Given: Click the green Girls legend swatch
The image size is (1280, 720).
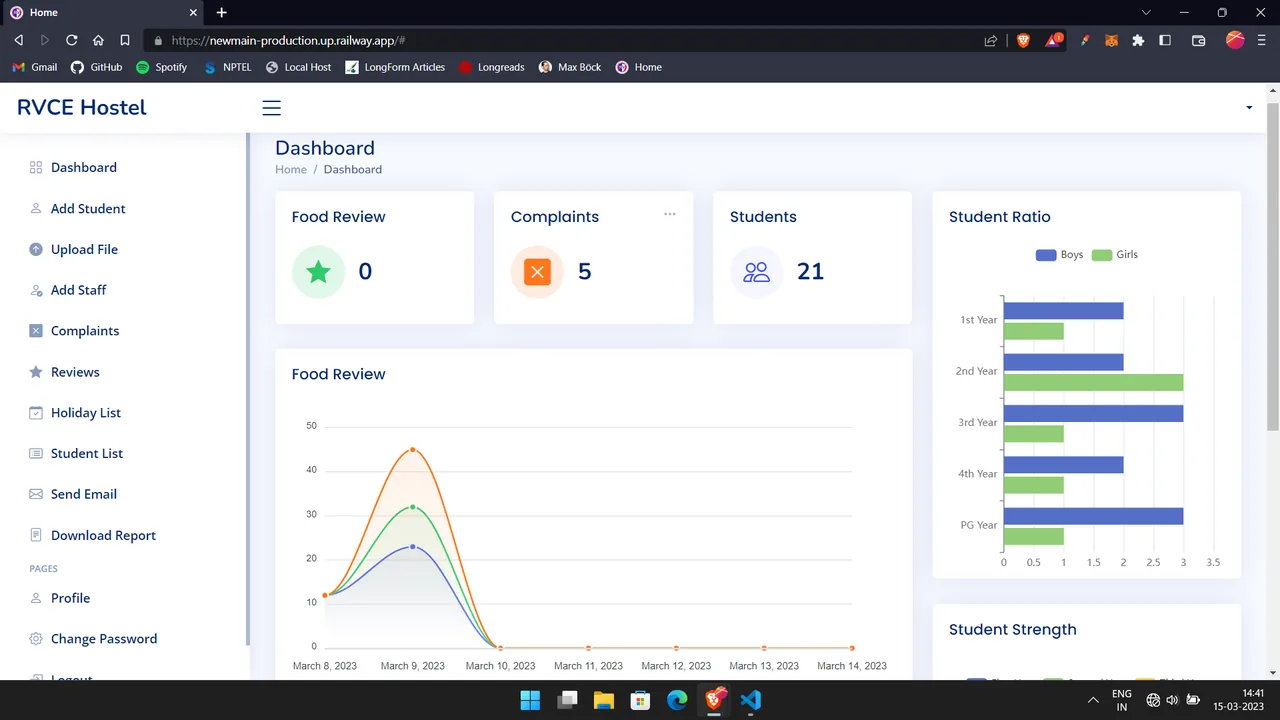Looking at the screenshot, I should pyautogui.click(x=1102, y=255).
